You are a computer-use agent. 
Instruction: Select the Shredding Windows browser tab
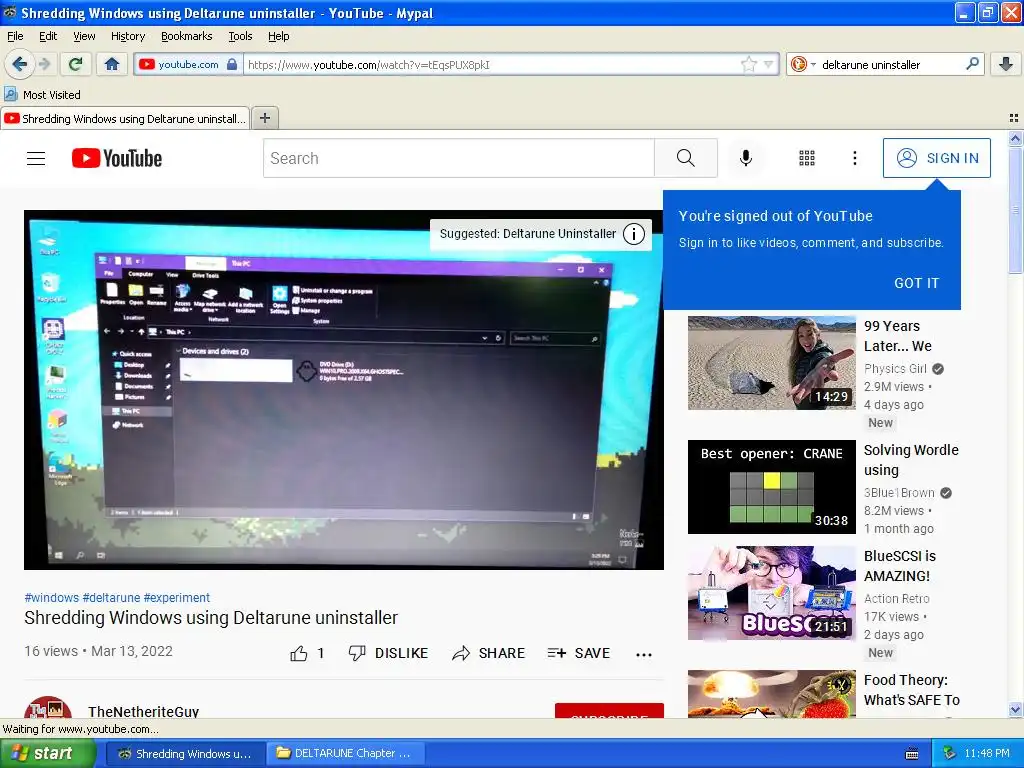[125, 118]
